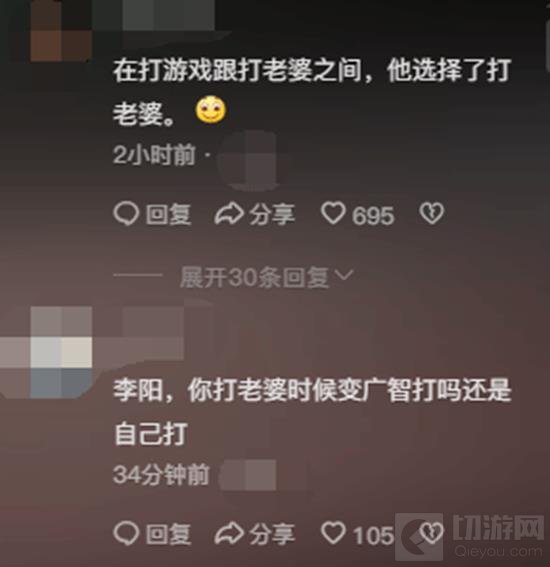Click the chevron next to 展开30条回复

(343, 276)
